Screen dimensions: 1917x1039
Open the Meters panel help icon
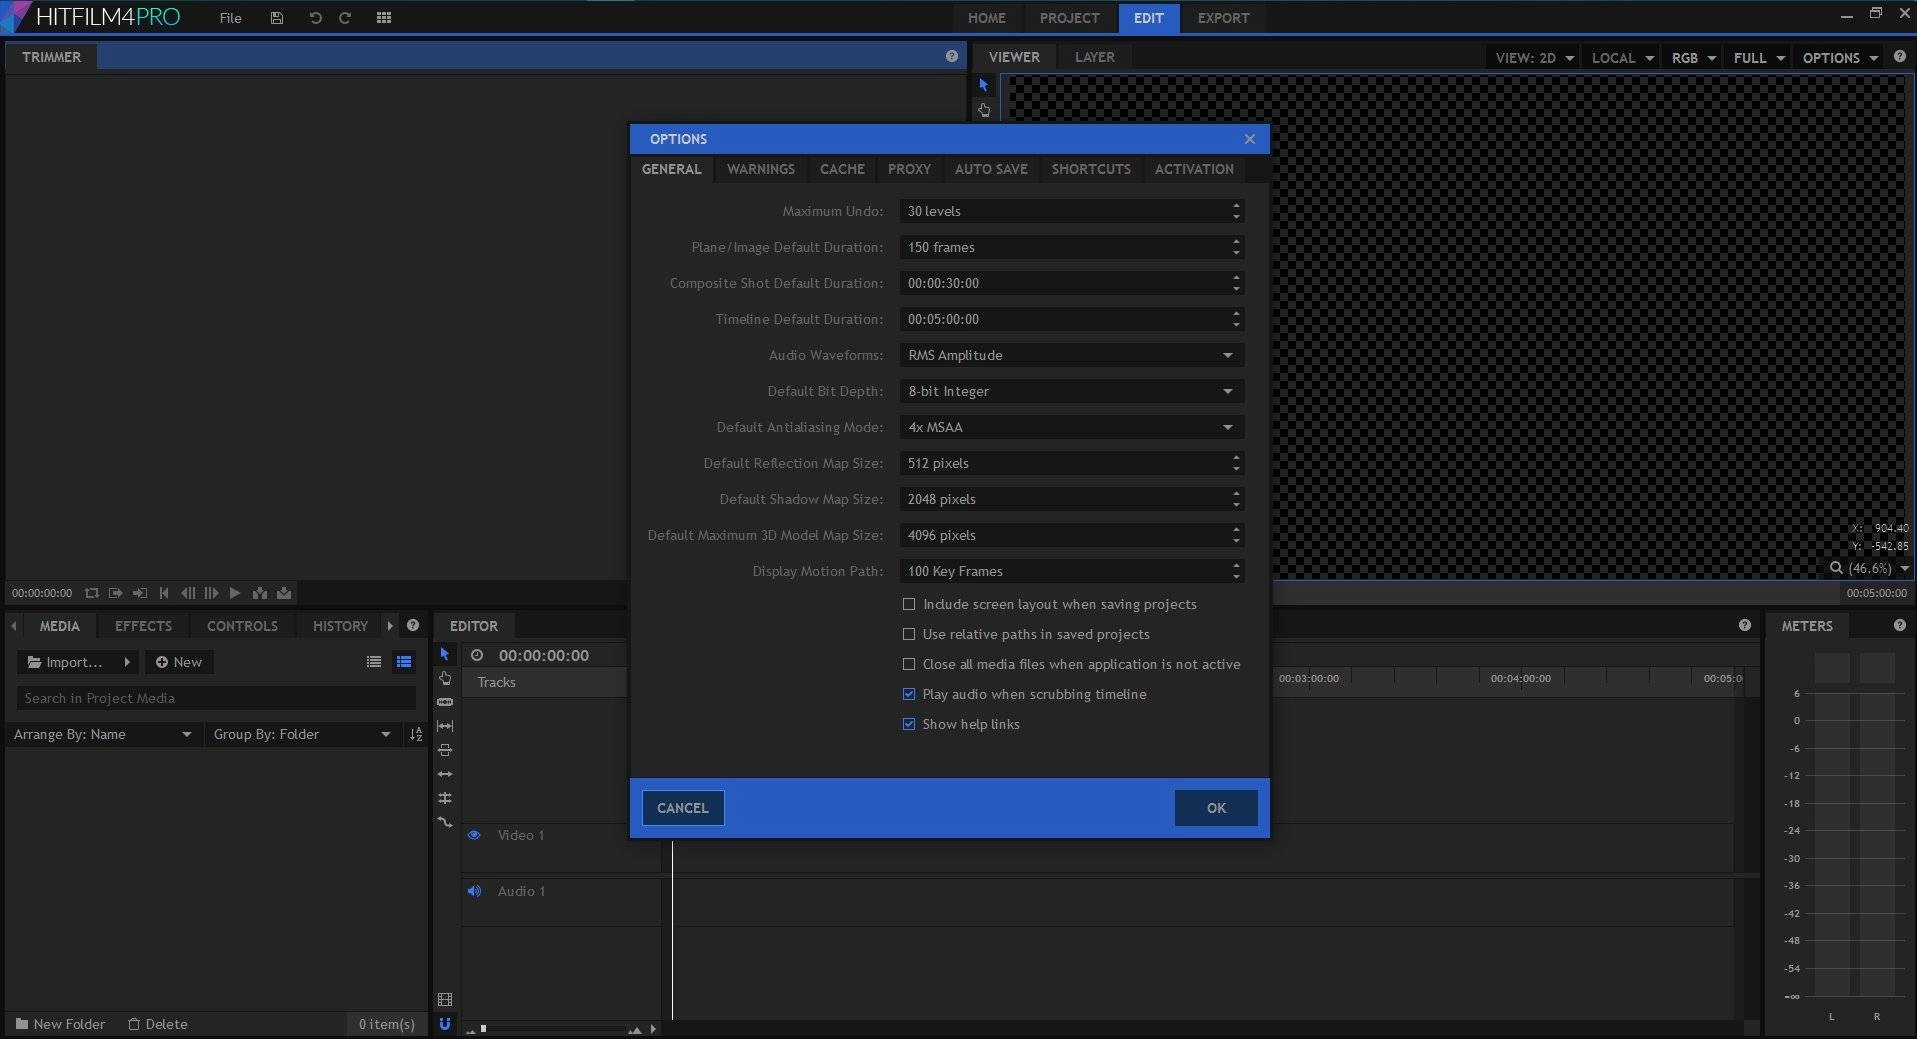tap(1899, 625)
